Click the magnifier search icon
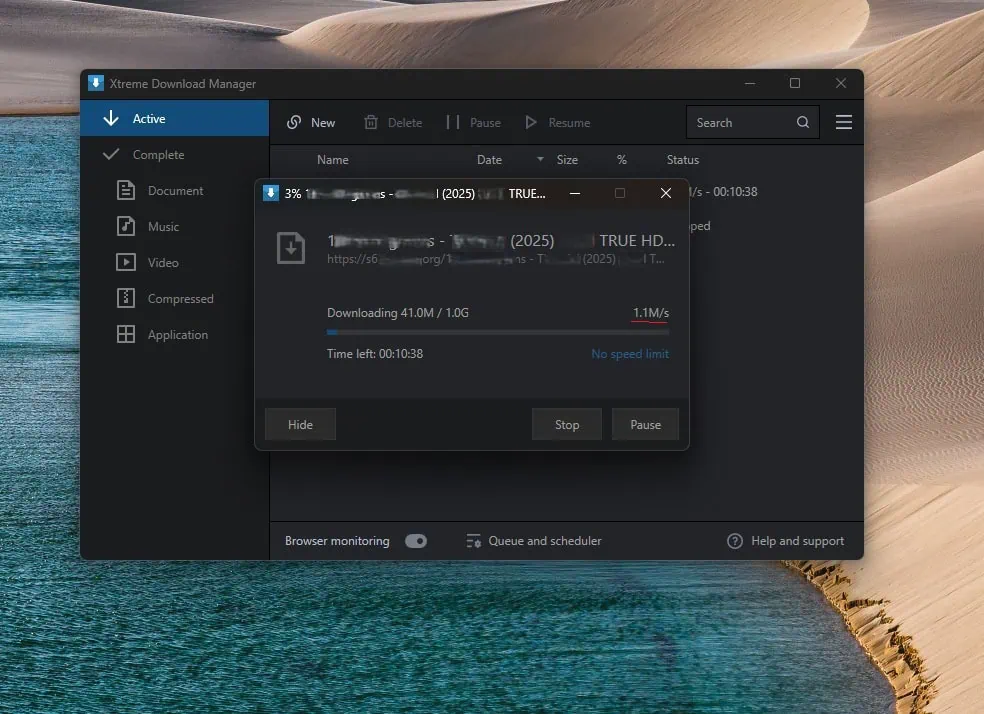Image resolution: width=984 pixels, height=714 pixels. pos(803,122)
